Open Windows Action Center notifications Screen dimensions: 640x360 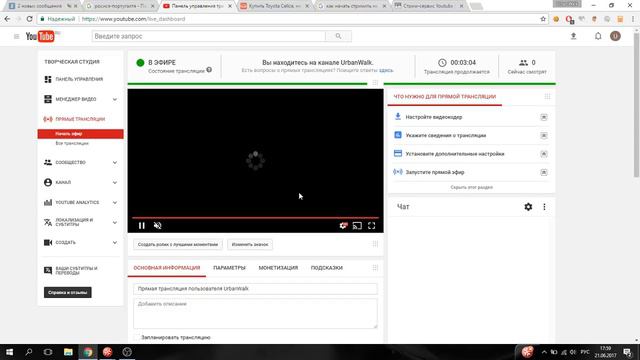click(627, 352)
